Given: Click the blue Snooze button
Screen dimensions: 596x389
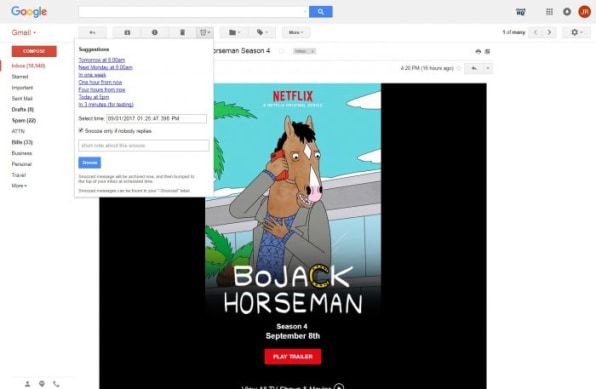Looking at the screenshot, I should (x=90, y=162).
